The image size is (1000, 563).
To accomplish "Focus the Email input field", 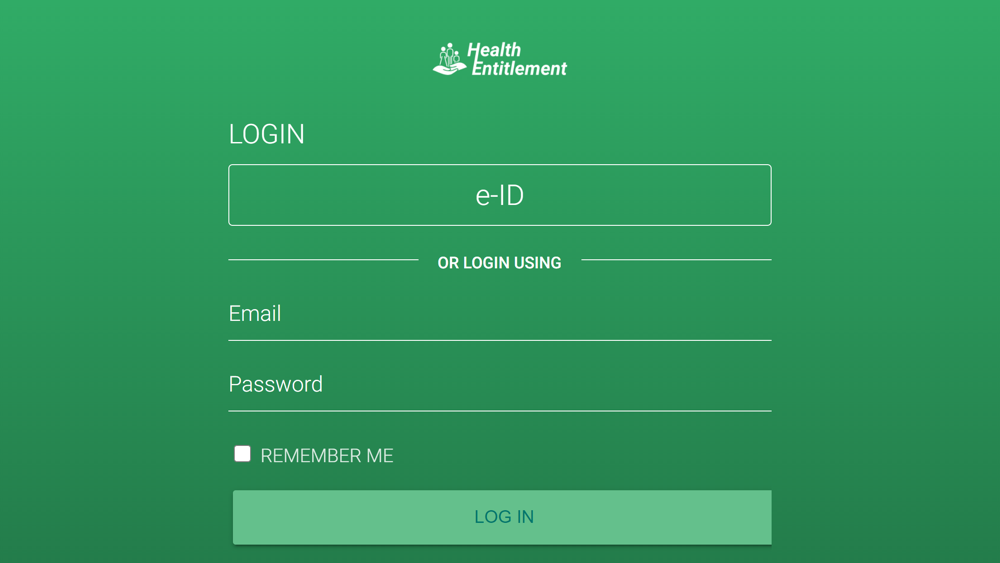I will [500, 314].
